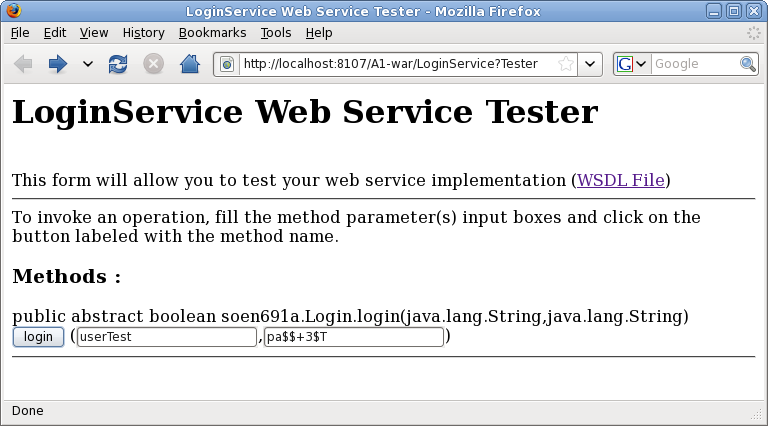Follow the WSDL File link
Image resolution: width=768 pixels, height=426 pixels.
621,180
